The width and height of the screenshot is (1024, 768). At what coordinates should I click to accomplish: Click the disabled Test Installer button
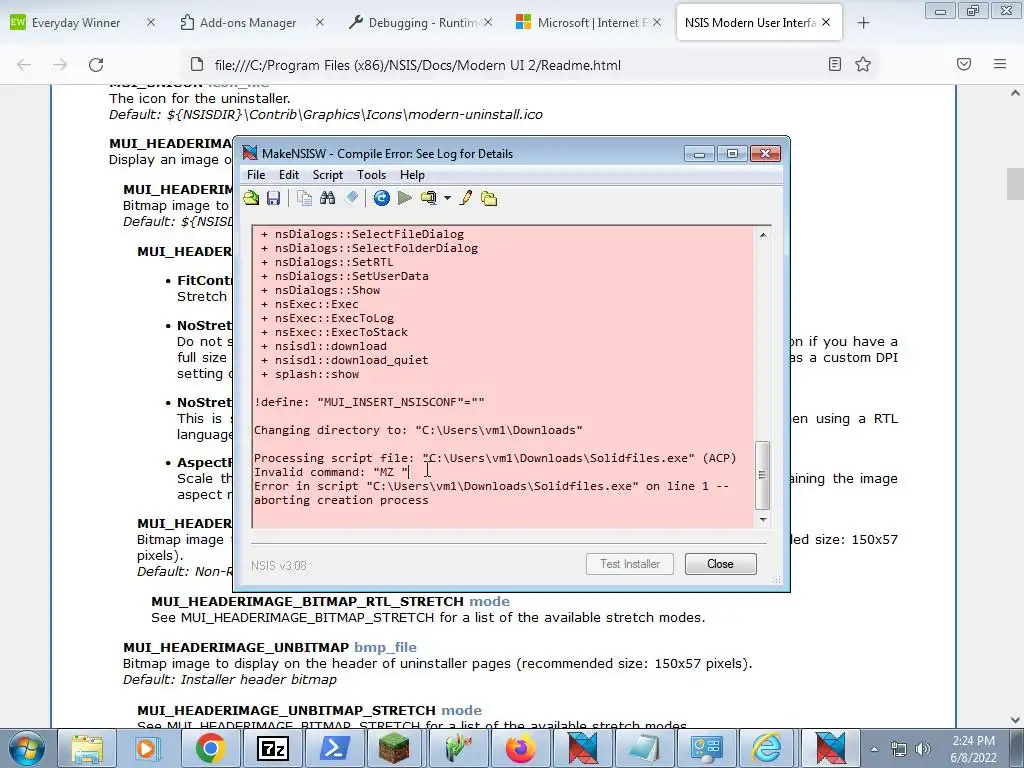point(630,564)
